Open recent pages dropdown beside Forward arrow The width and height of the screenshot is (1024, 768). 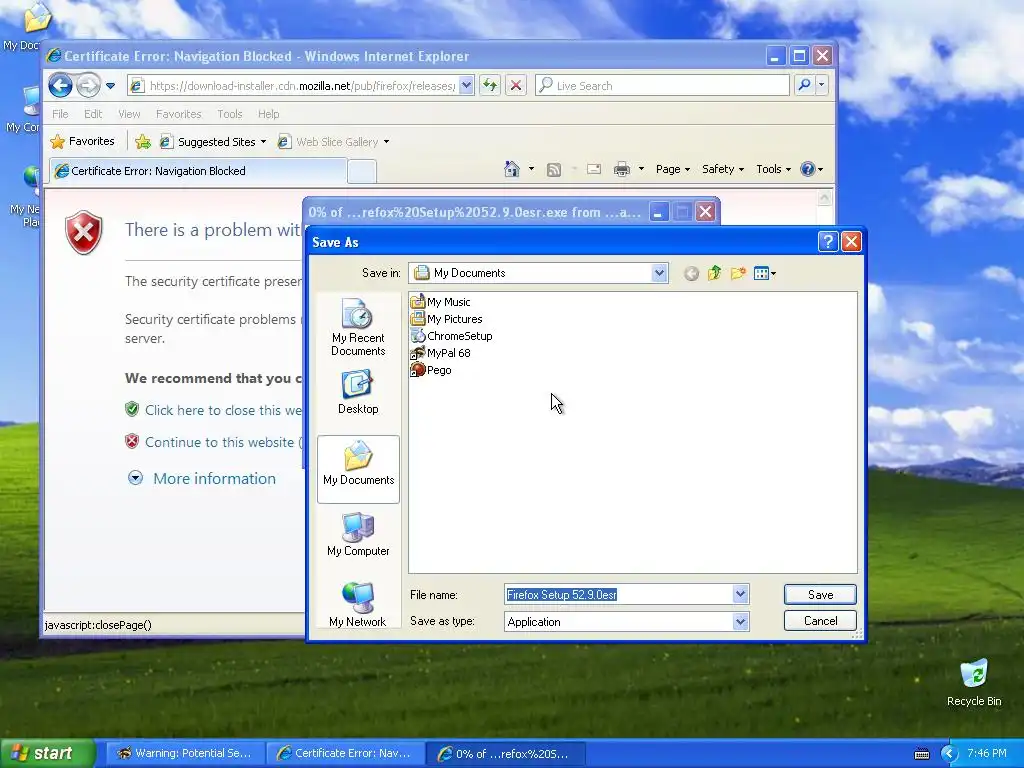tap(110, 86)
